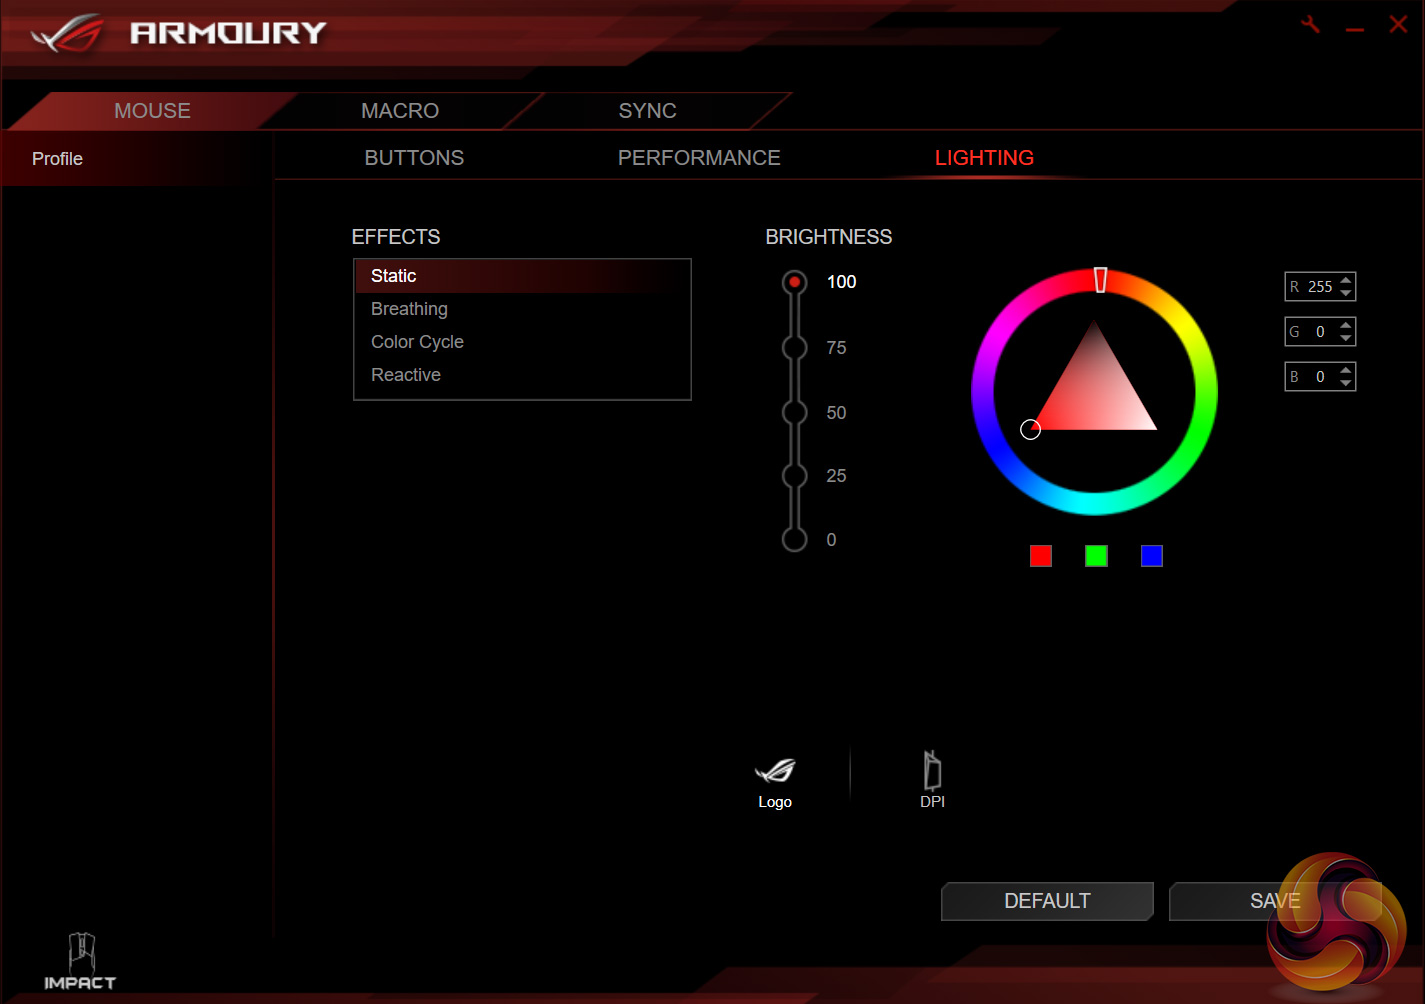Click the saturation handle at triangle corner
Viewport: 1425px width, 1004px height.
click(1030, 429)
